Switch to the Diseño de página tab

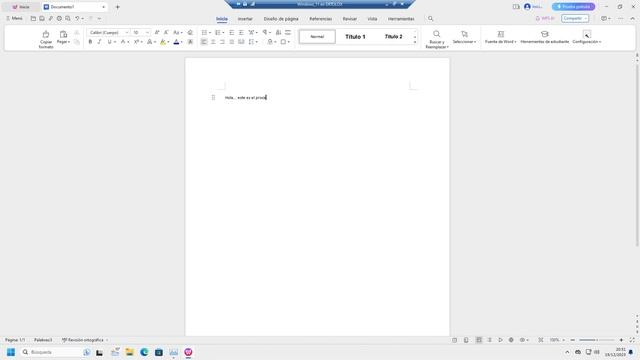281,19
